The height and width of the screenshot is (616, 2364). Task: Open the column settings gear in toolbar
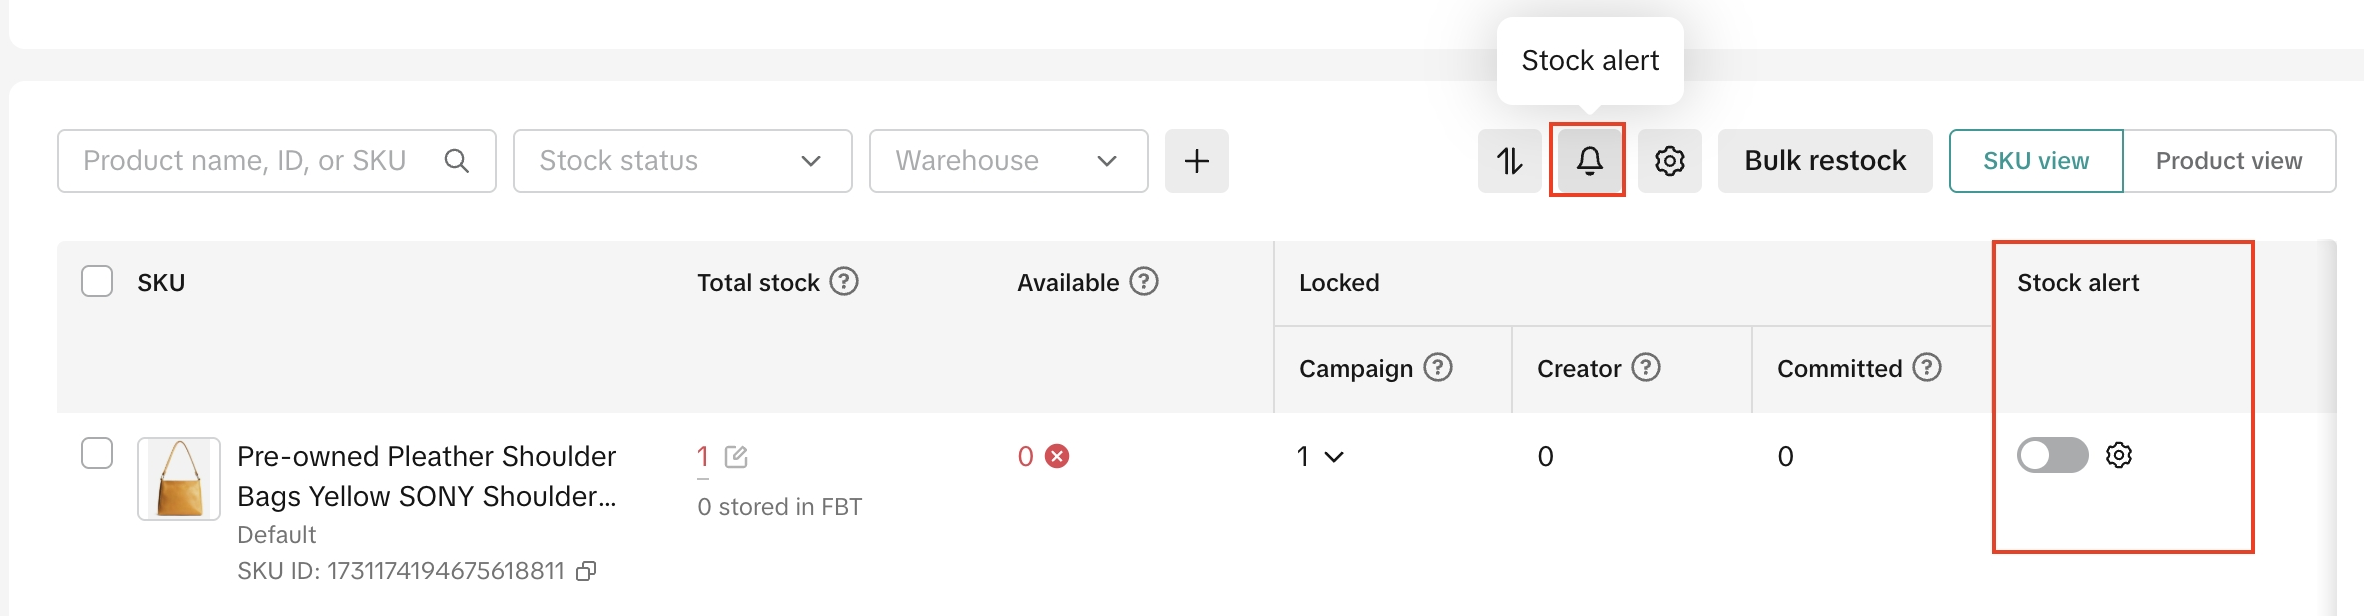pos(1669,160)
